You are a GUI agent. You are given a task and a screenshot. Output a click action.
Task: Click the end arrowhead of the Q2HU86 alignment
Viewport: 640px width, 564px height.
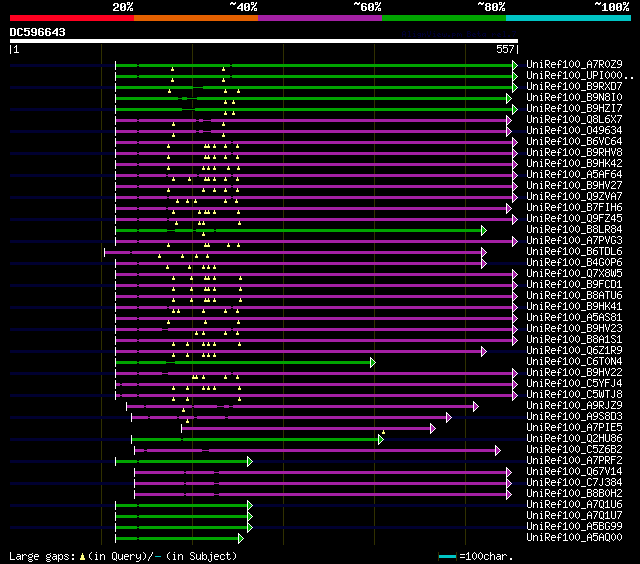[x=381, y=440]
